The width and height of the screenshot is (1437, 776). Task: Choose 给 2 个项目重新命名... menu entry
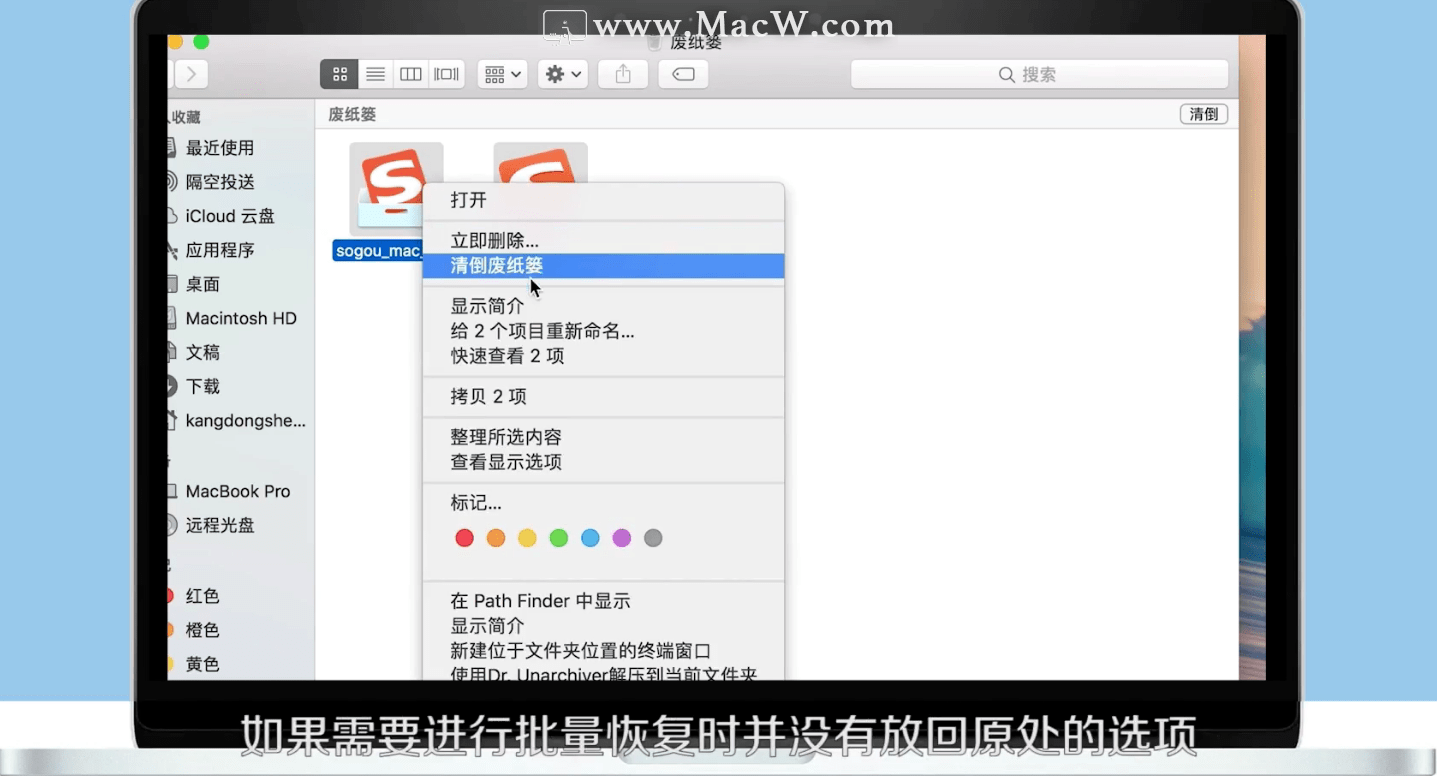603,331
